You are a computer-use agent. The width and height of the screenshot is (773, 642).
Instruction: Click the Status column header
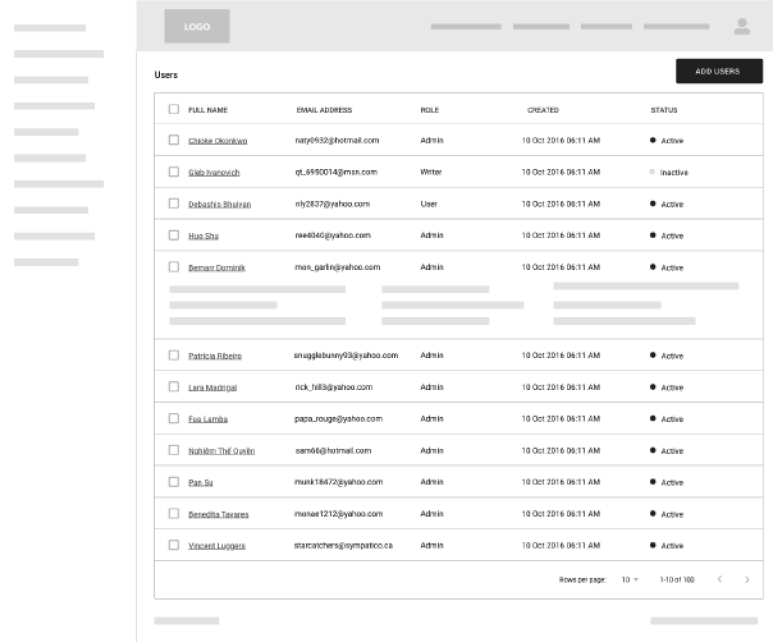663,110
